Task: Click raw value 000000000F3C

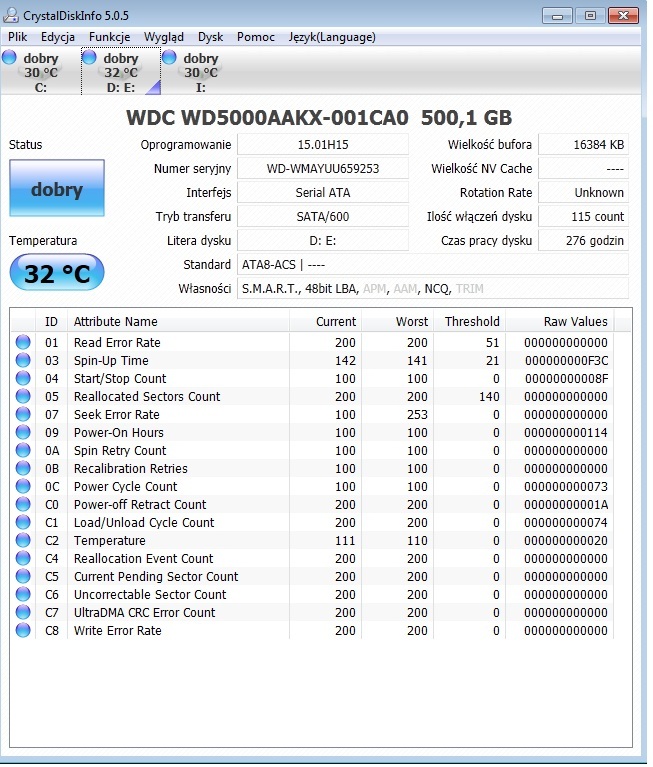Action: coord(566,361)
